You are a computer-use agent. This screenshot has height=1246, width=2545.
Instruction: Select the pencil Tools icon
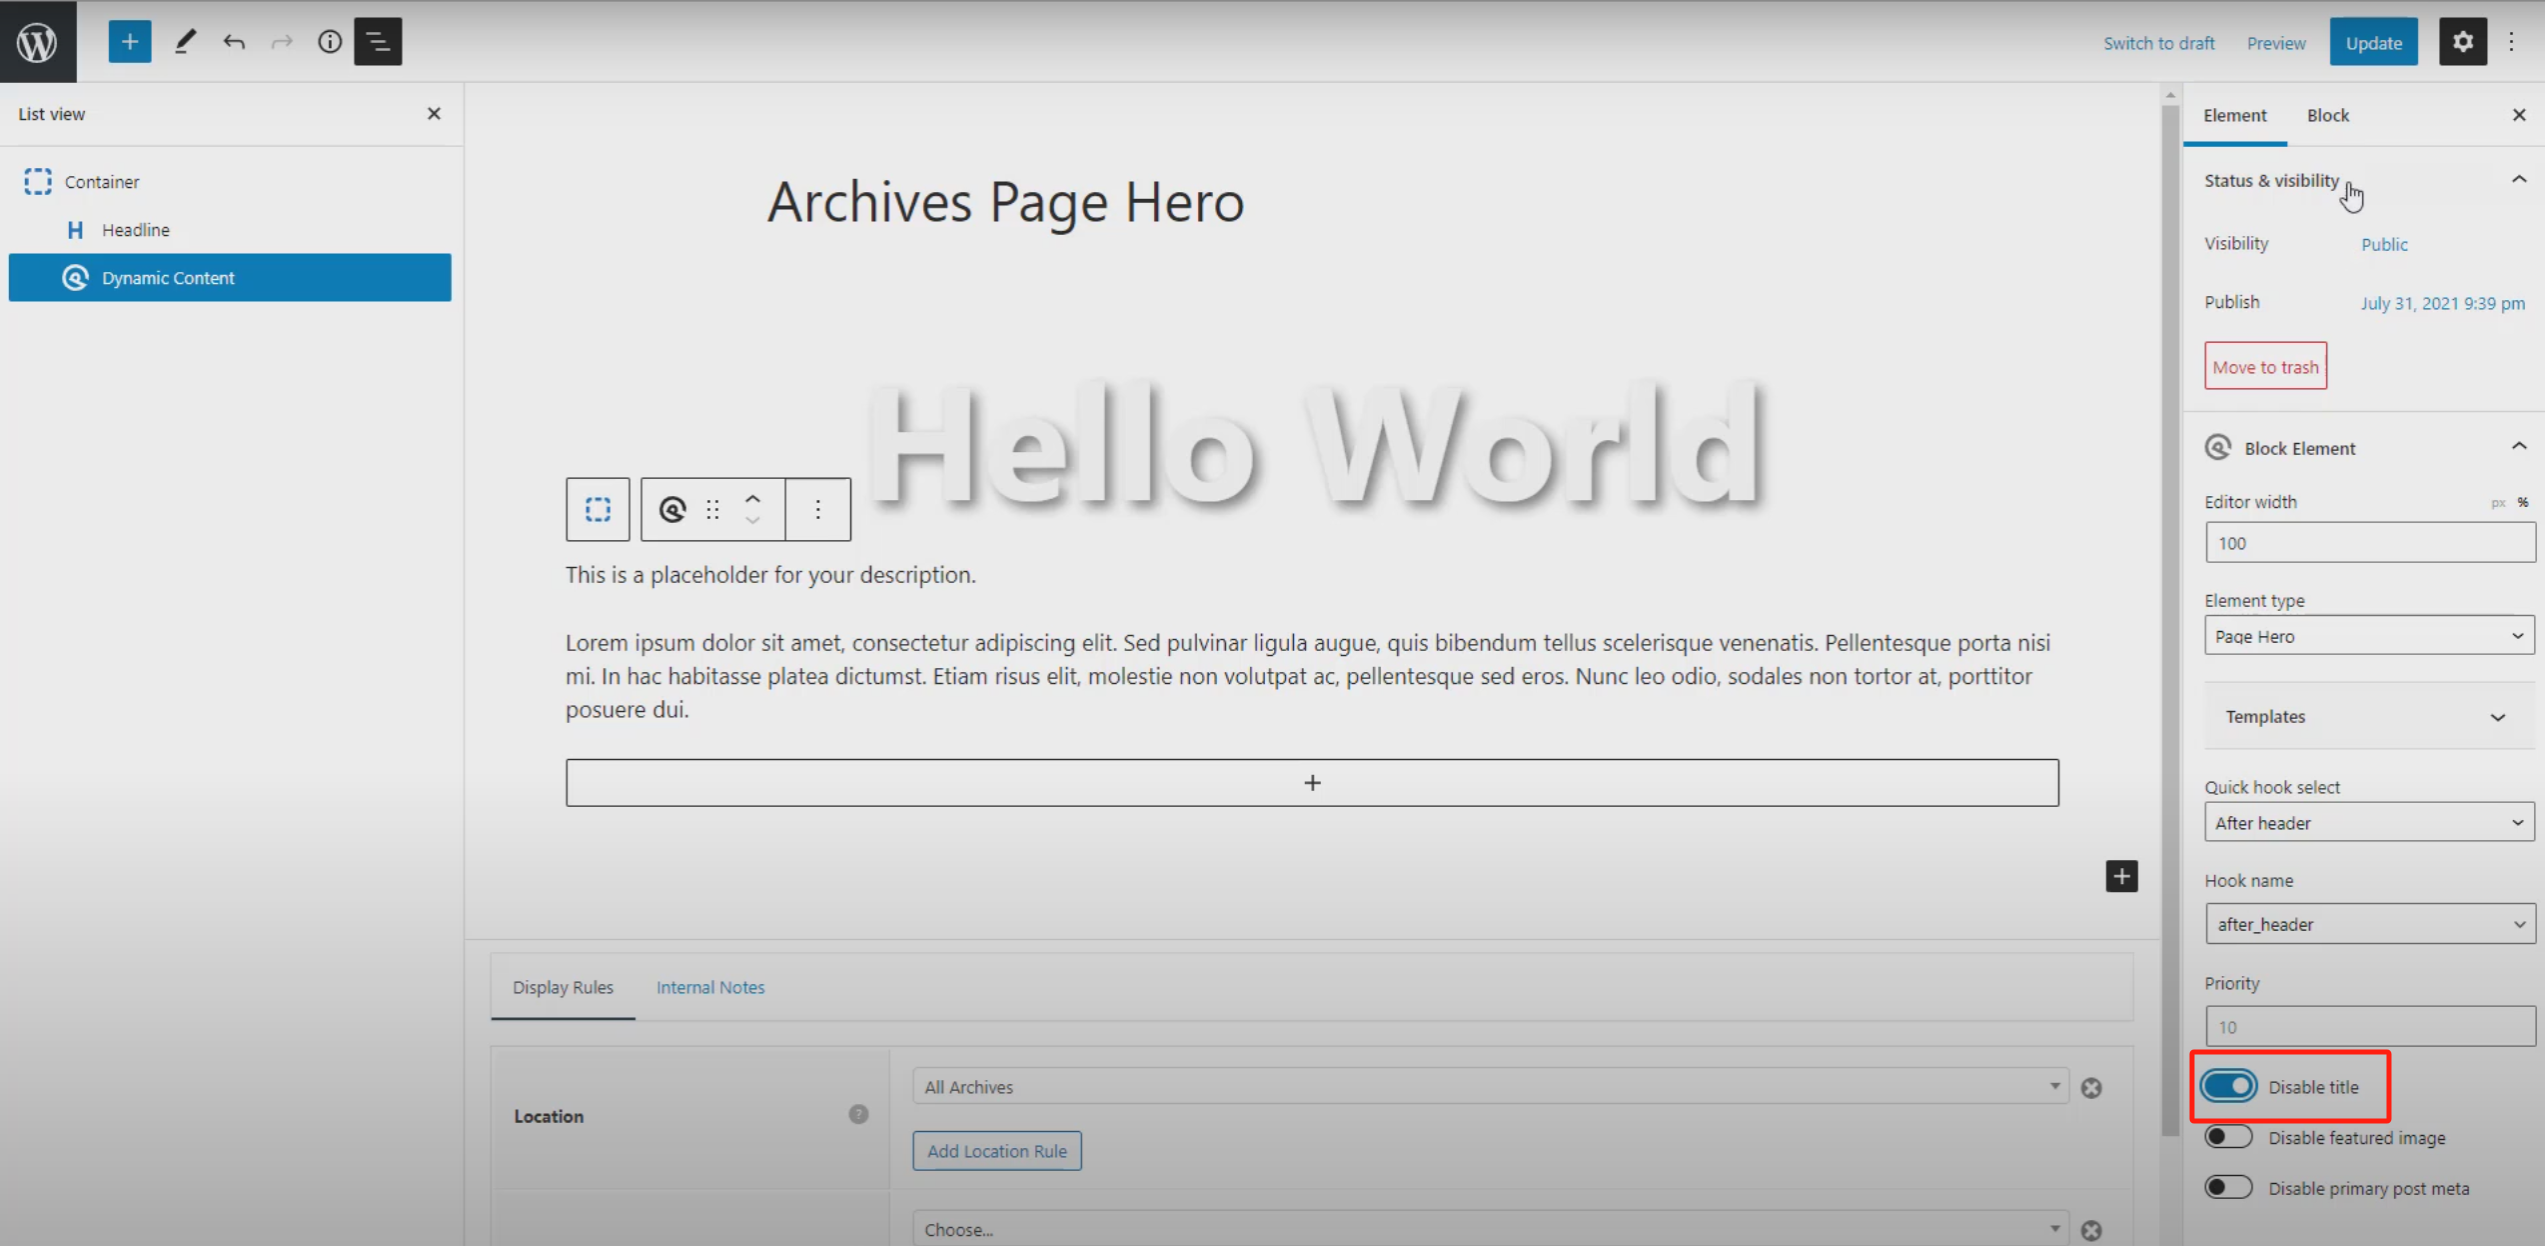(185, 42)
